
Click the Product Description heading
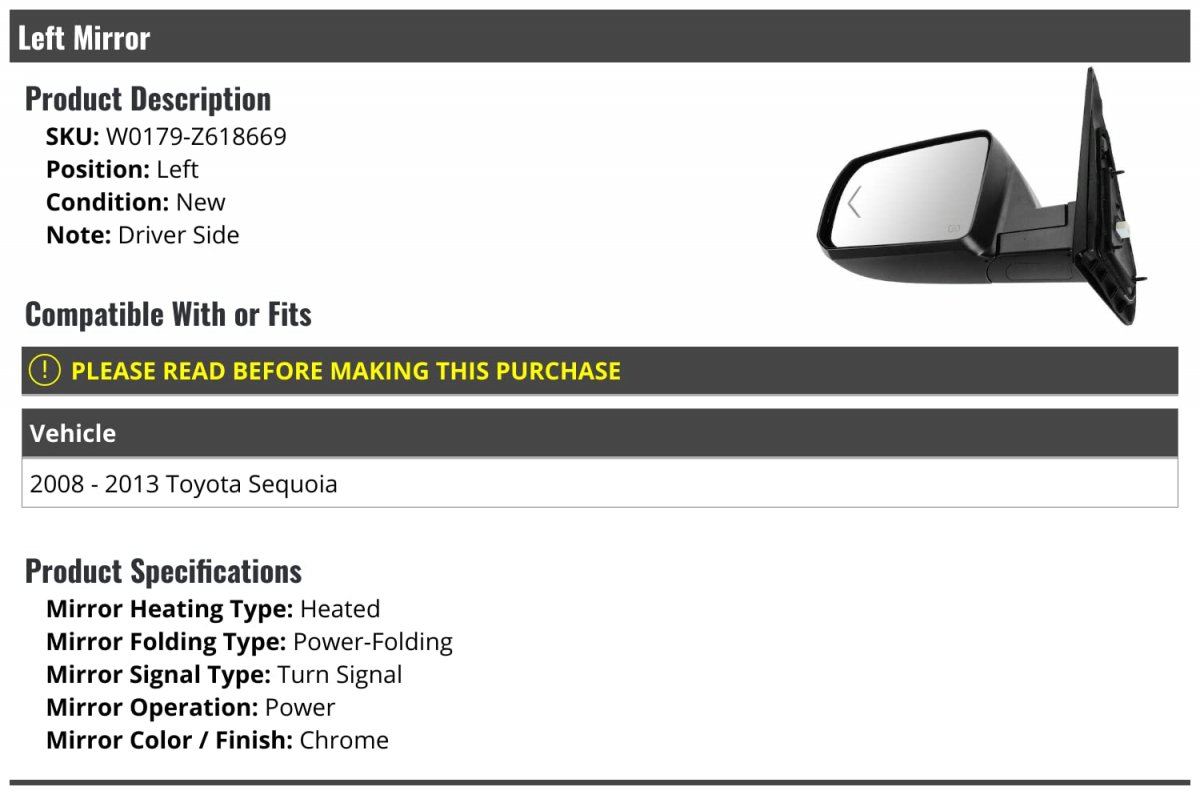pyautogui.click(x=148, y=99)
